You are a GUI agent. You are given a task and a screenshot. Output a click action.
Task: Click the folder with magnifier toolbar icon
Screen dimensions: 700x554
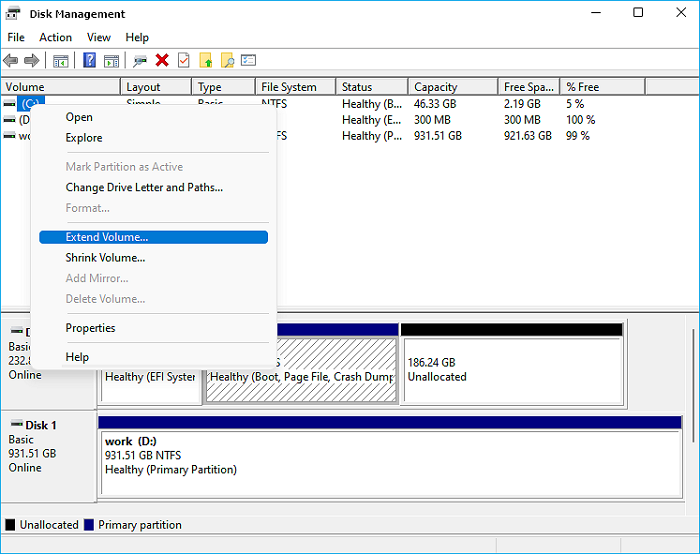click(x=227, y=61)
